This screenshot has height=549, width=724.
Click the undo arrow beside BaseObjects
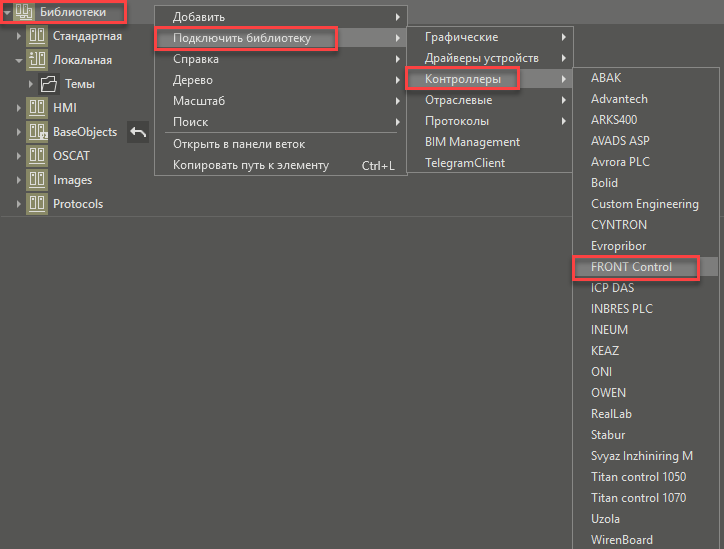tap(138, 132)
